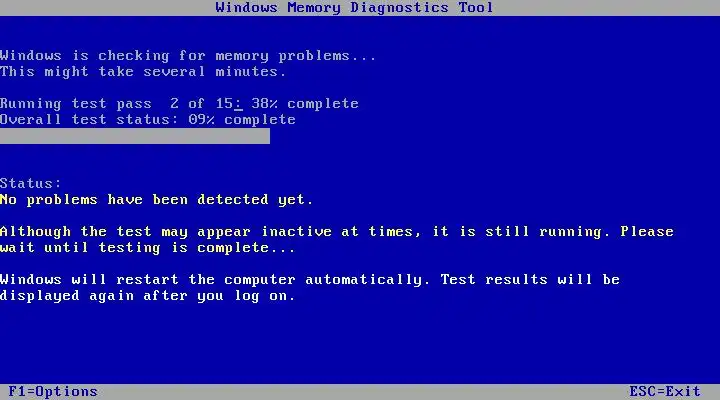Click 'Windows will restart the computer automatically' text

[215, 280]
